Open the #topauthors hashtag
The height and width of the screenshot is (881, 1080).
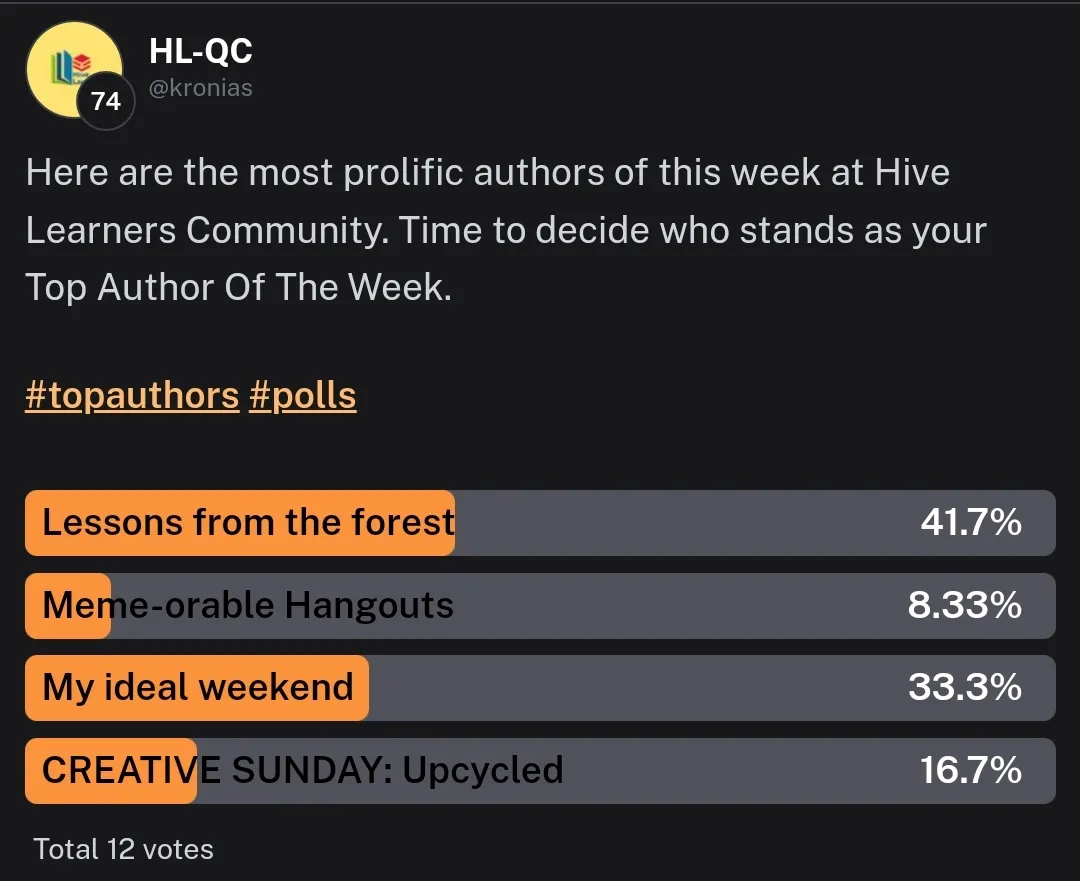(132, 396)
